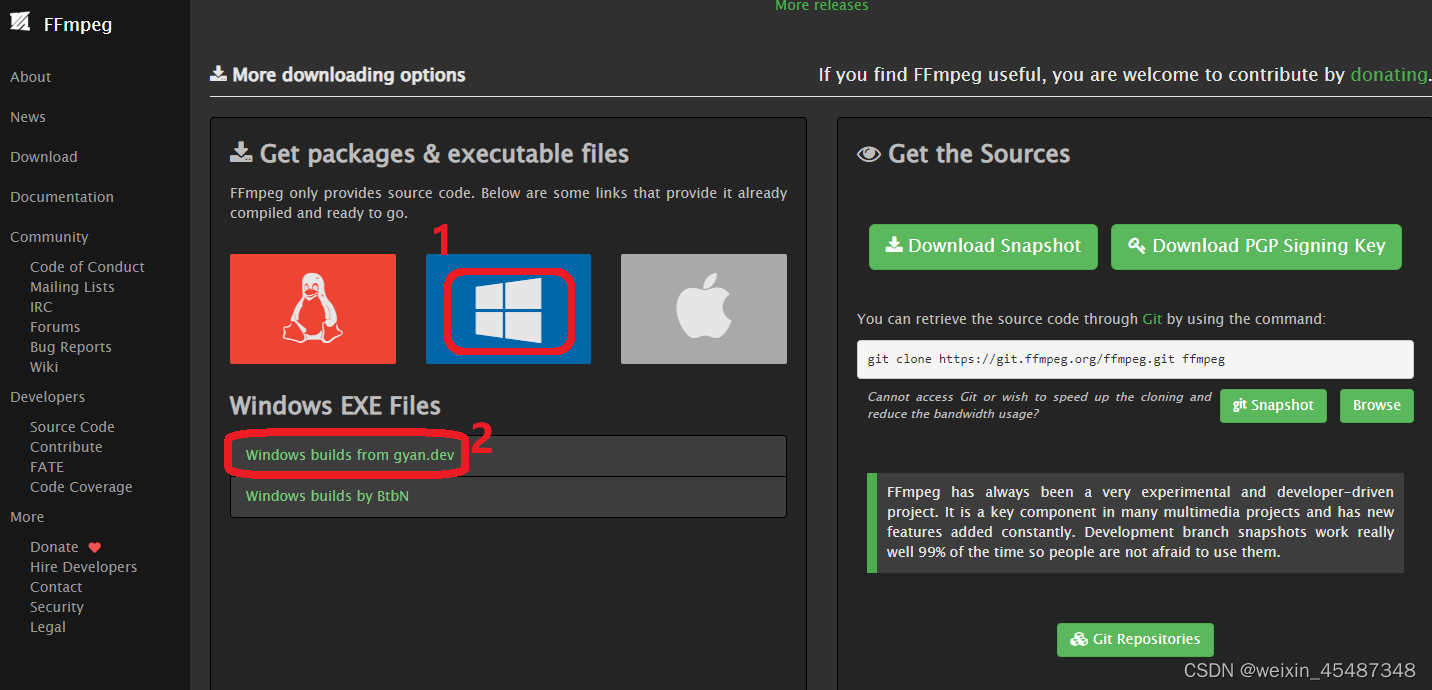Open News in the sidebar
The image size is (1432, 690).
click(x=28, y=117)
